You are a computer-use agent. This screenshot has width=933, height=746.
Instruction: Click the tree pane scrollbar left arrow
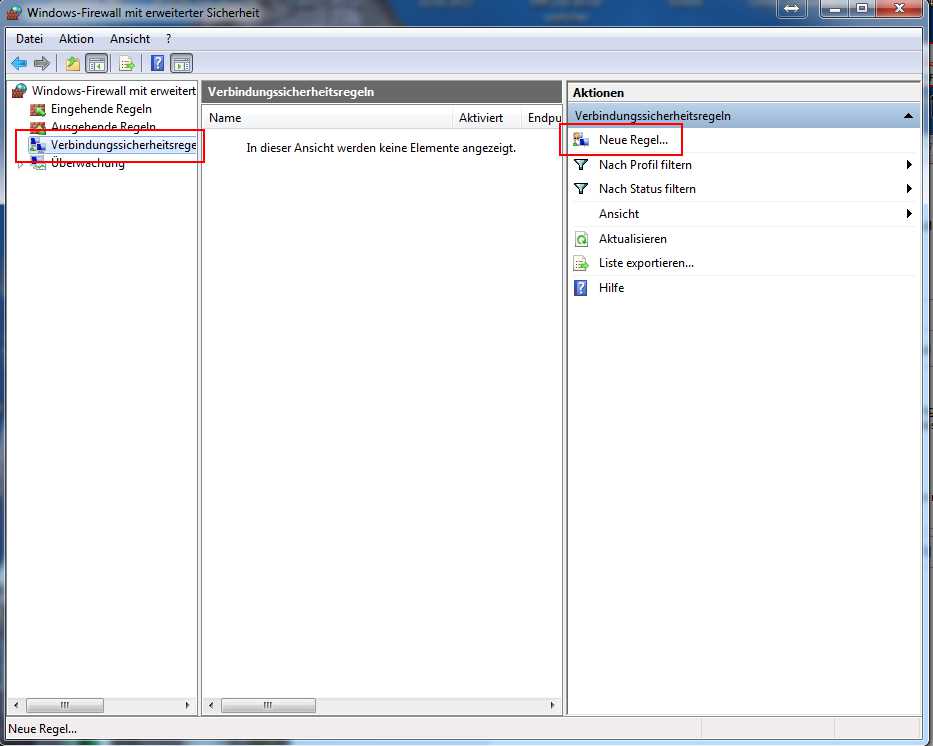coord(16,705)
